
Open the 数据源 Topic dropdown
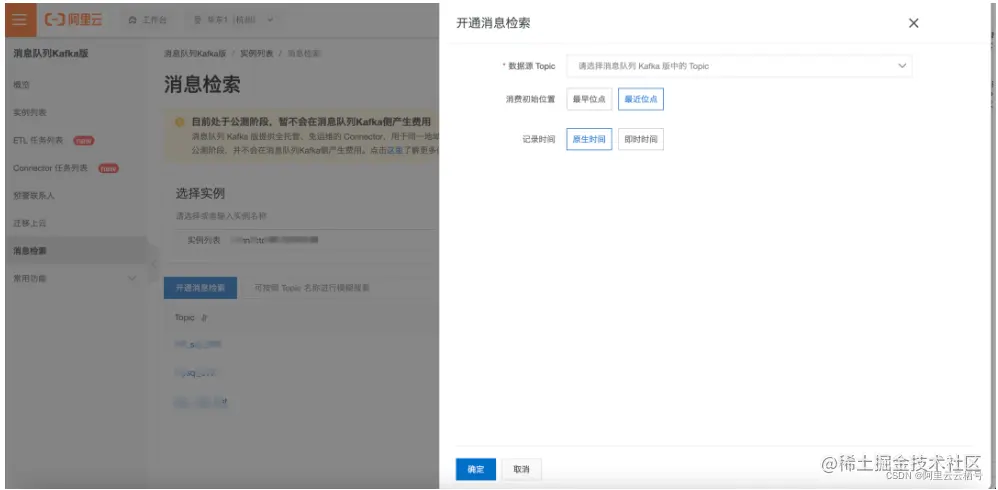tap(739, 66)
